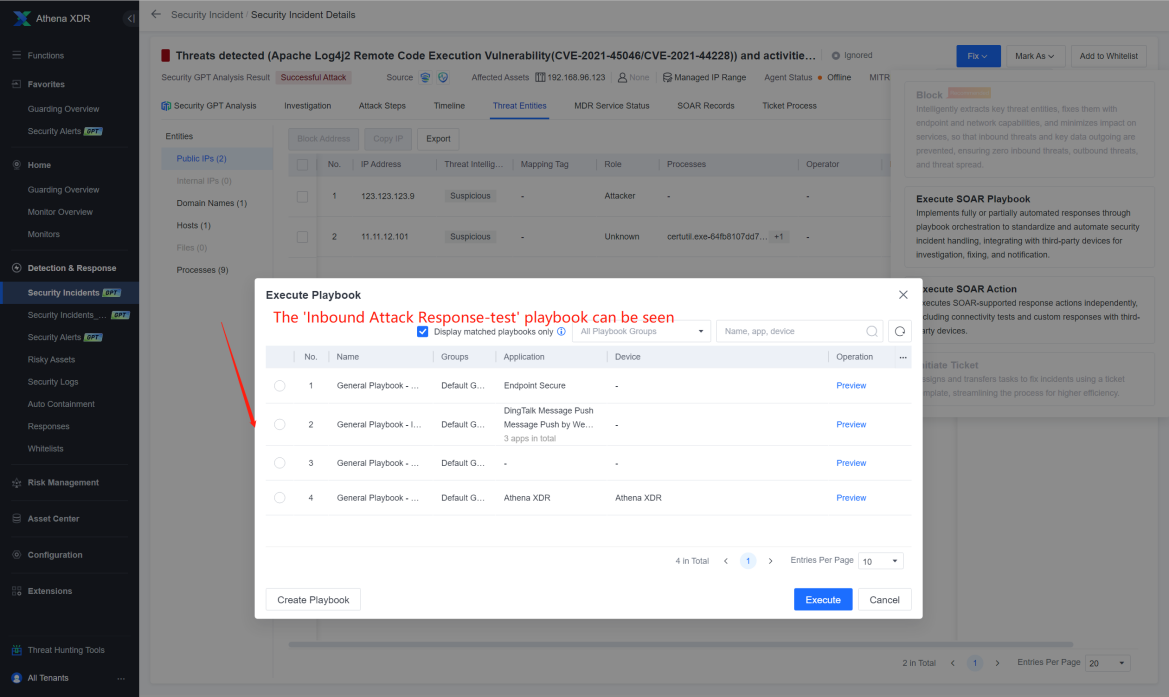Screen dimensions: 1169x697
Task: Click the Home section icon
Action: point(16,165)
